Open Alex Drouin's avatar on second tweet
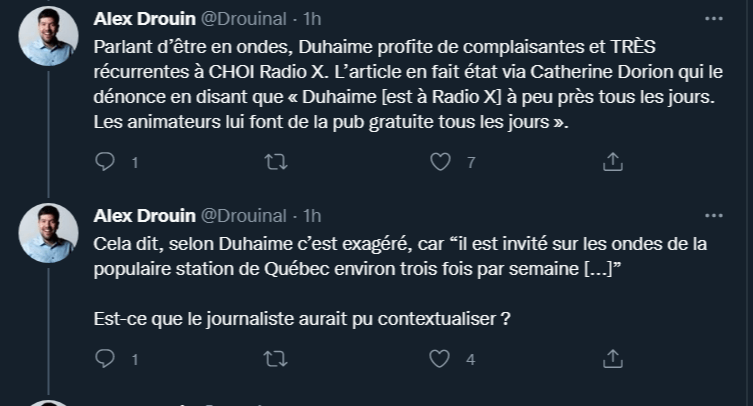The height and width of the screenshot is (406, 753). coord(48,233)
